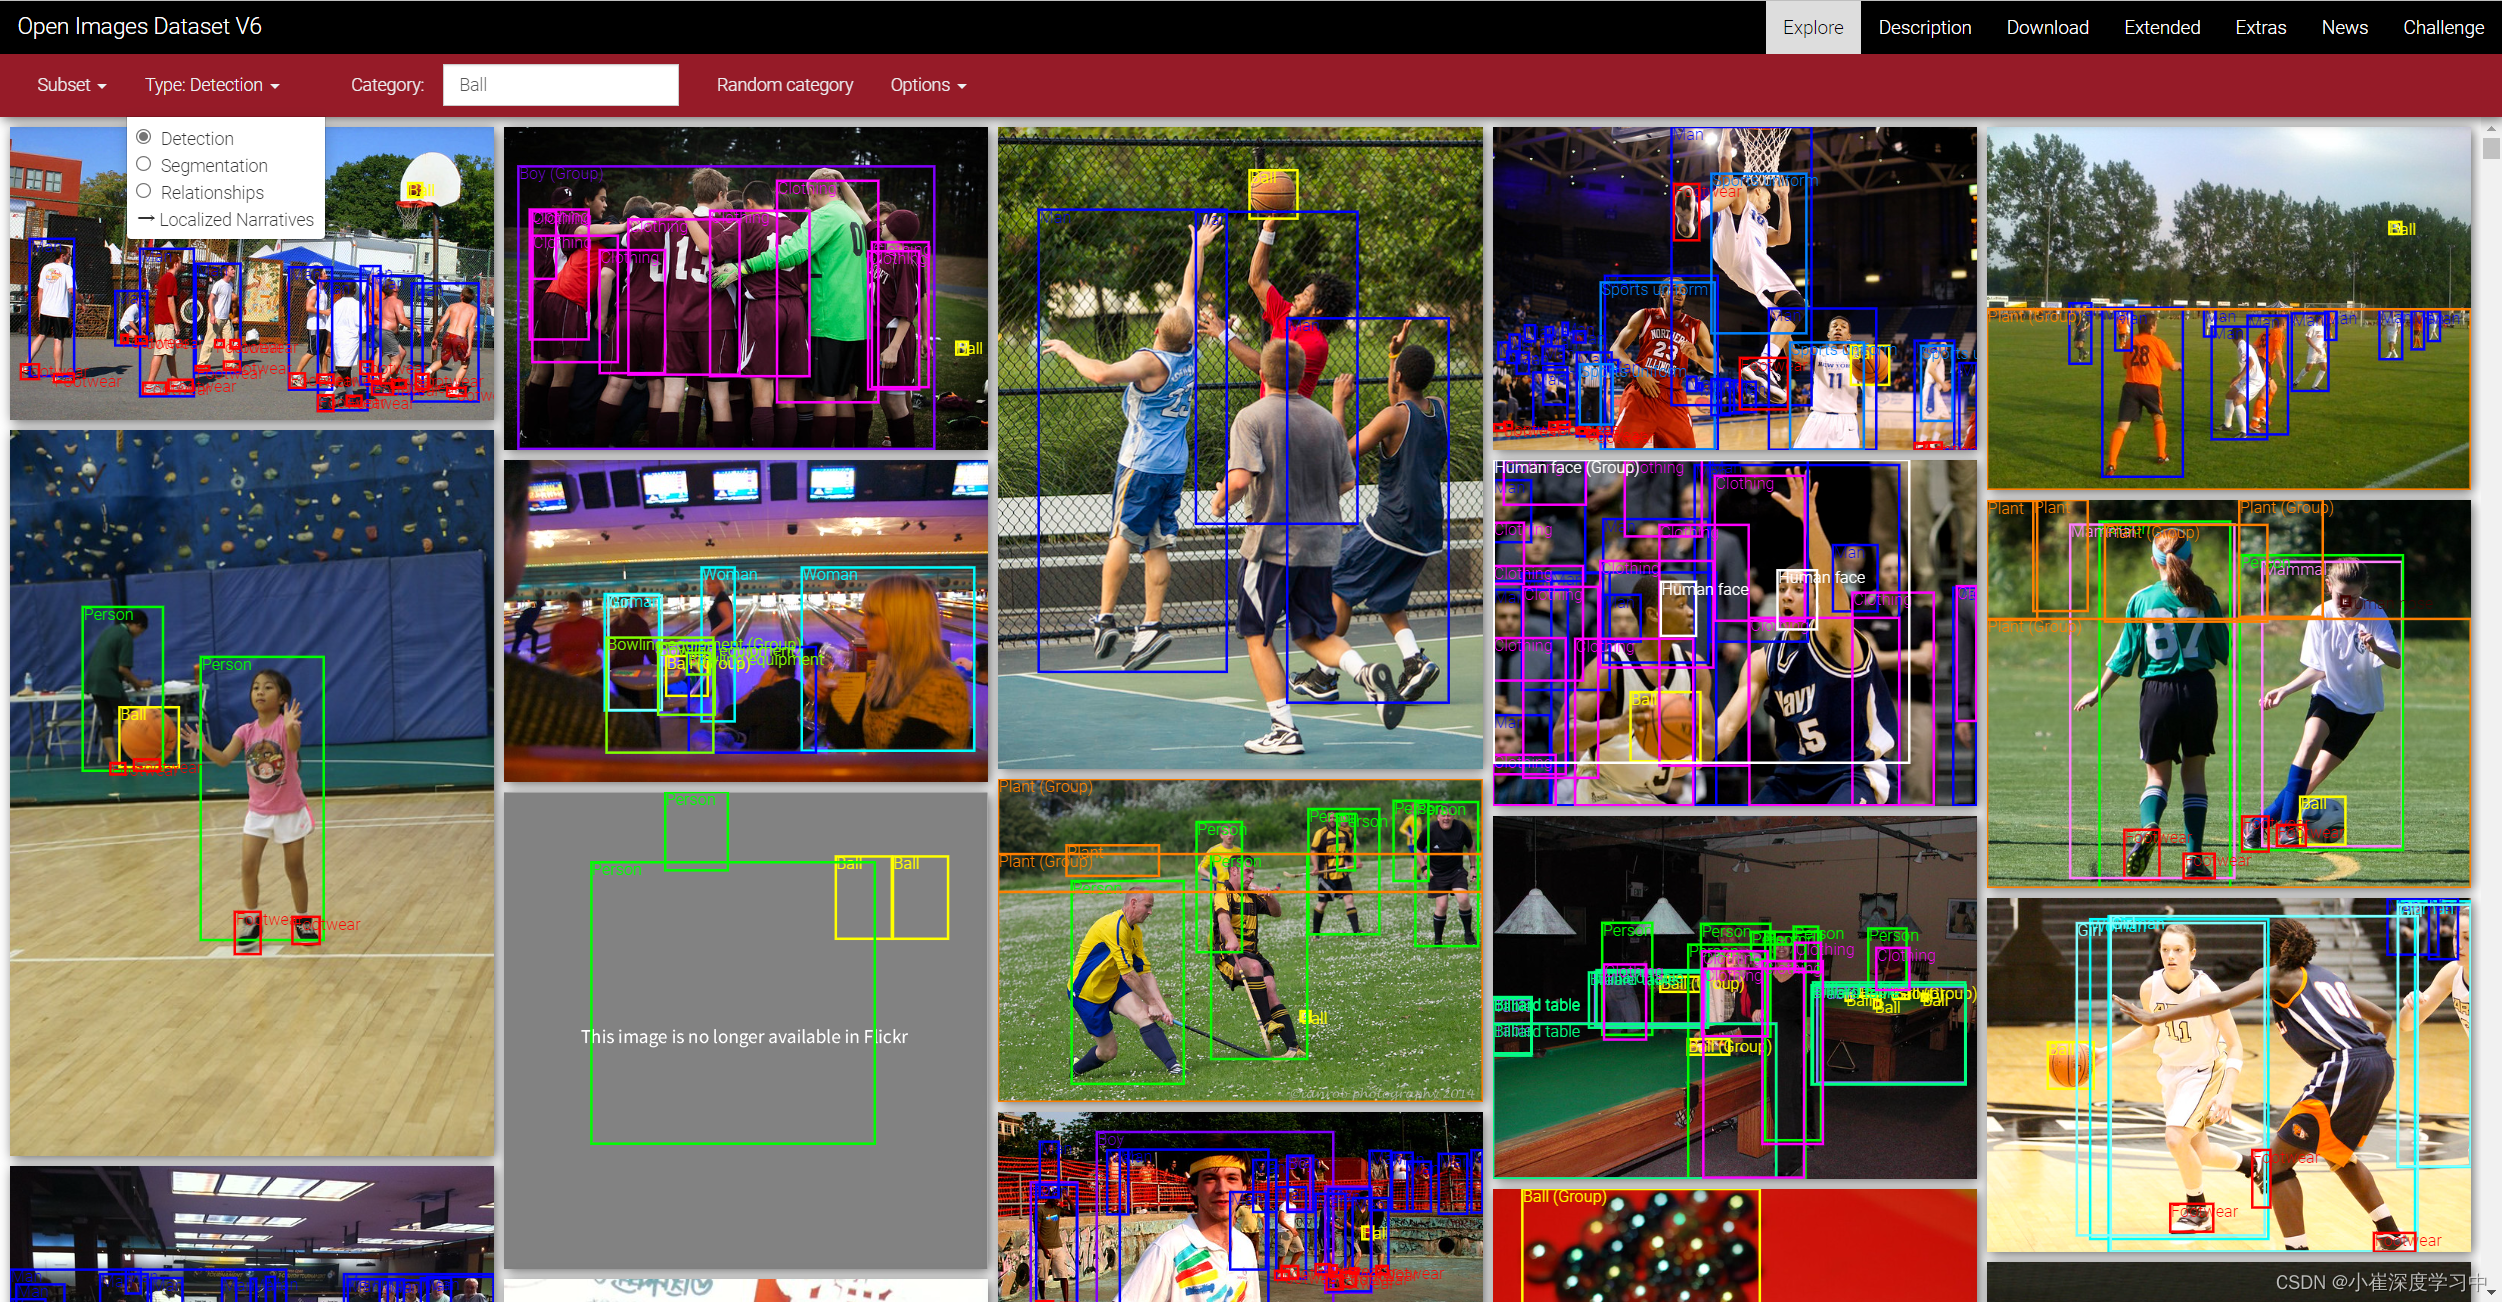Expand the Subset dropdown
The height and width of the screenshot is (1302, 2502).
[x=71, y=85]
